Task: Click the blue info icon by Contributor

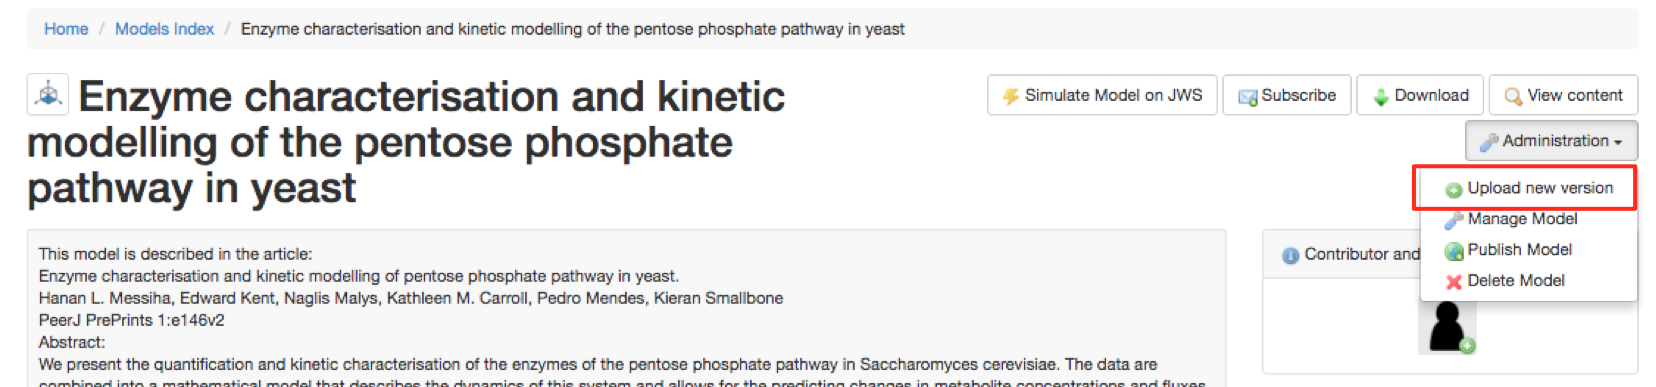Action: (x=1291, y=256)
